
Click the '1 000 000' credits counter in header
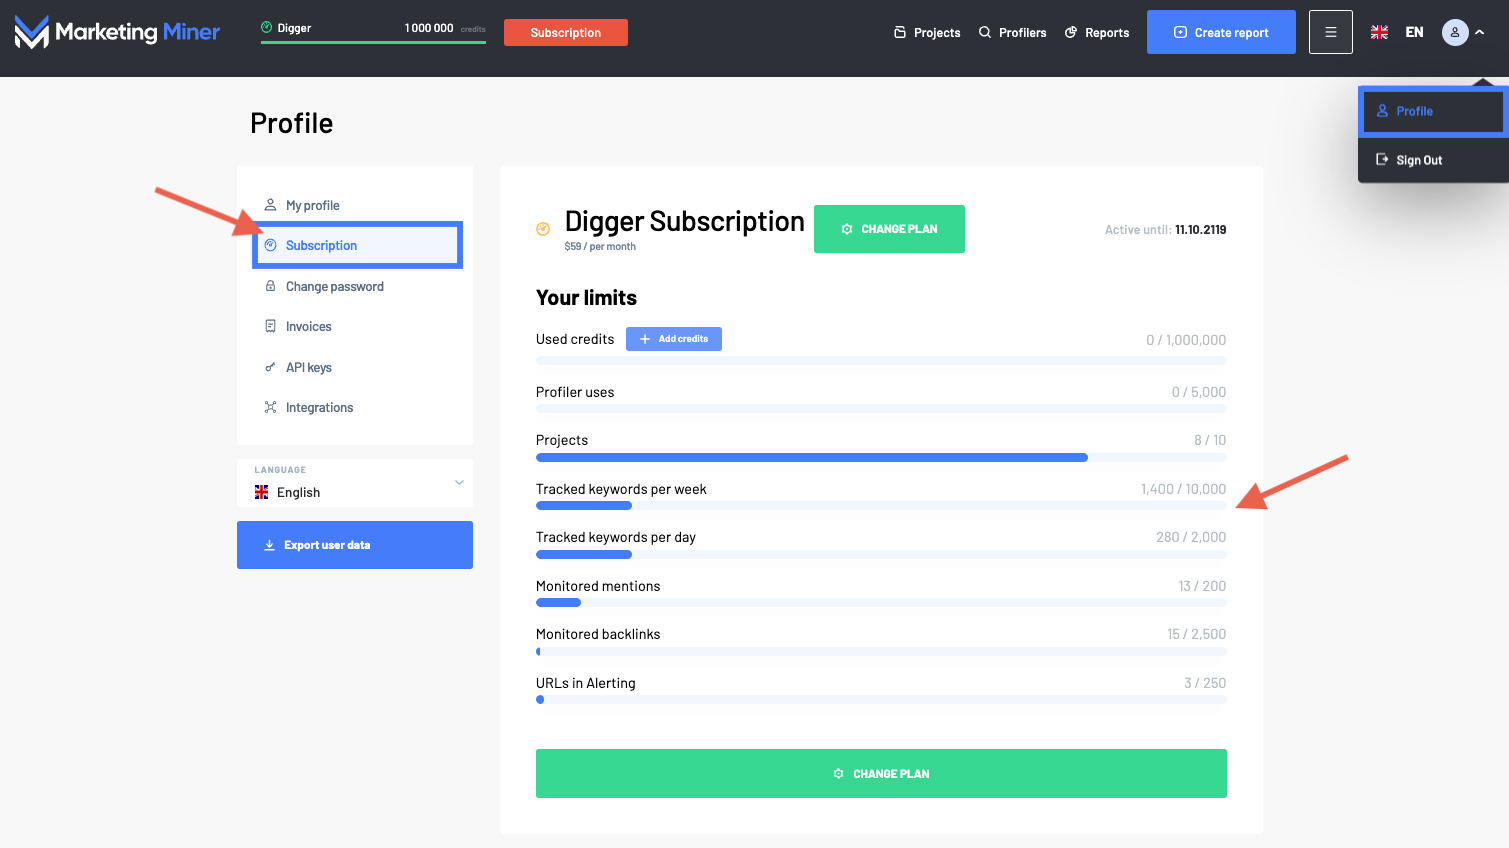[x=429, y=28]
